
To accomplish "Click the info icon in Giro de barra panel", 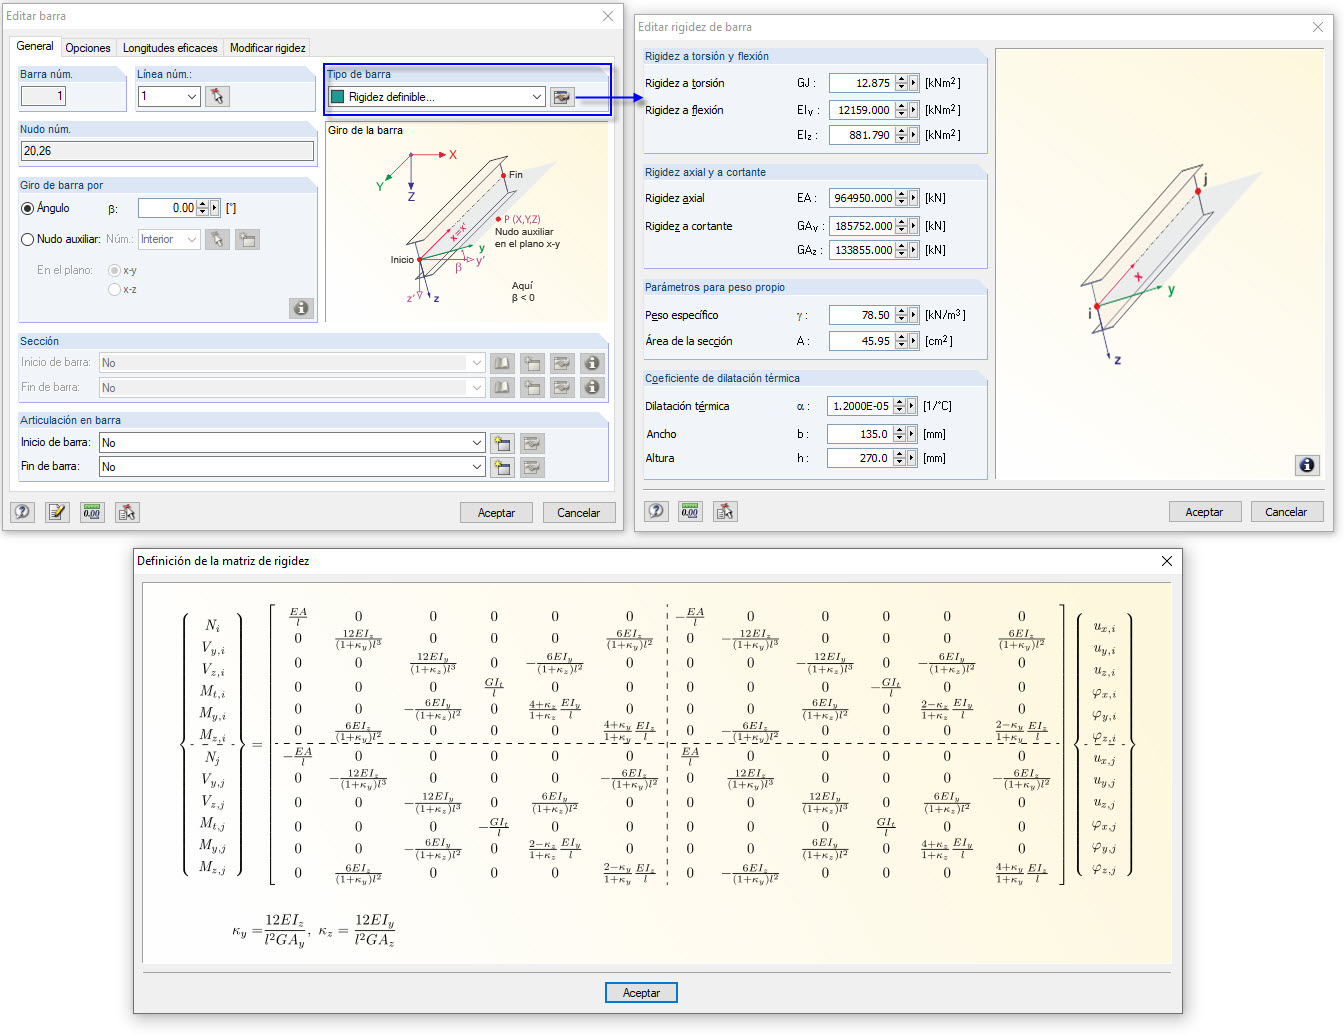I will [301, 308].
